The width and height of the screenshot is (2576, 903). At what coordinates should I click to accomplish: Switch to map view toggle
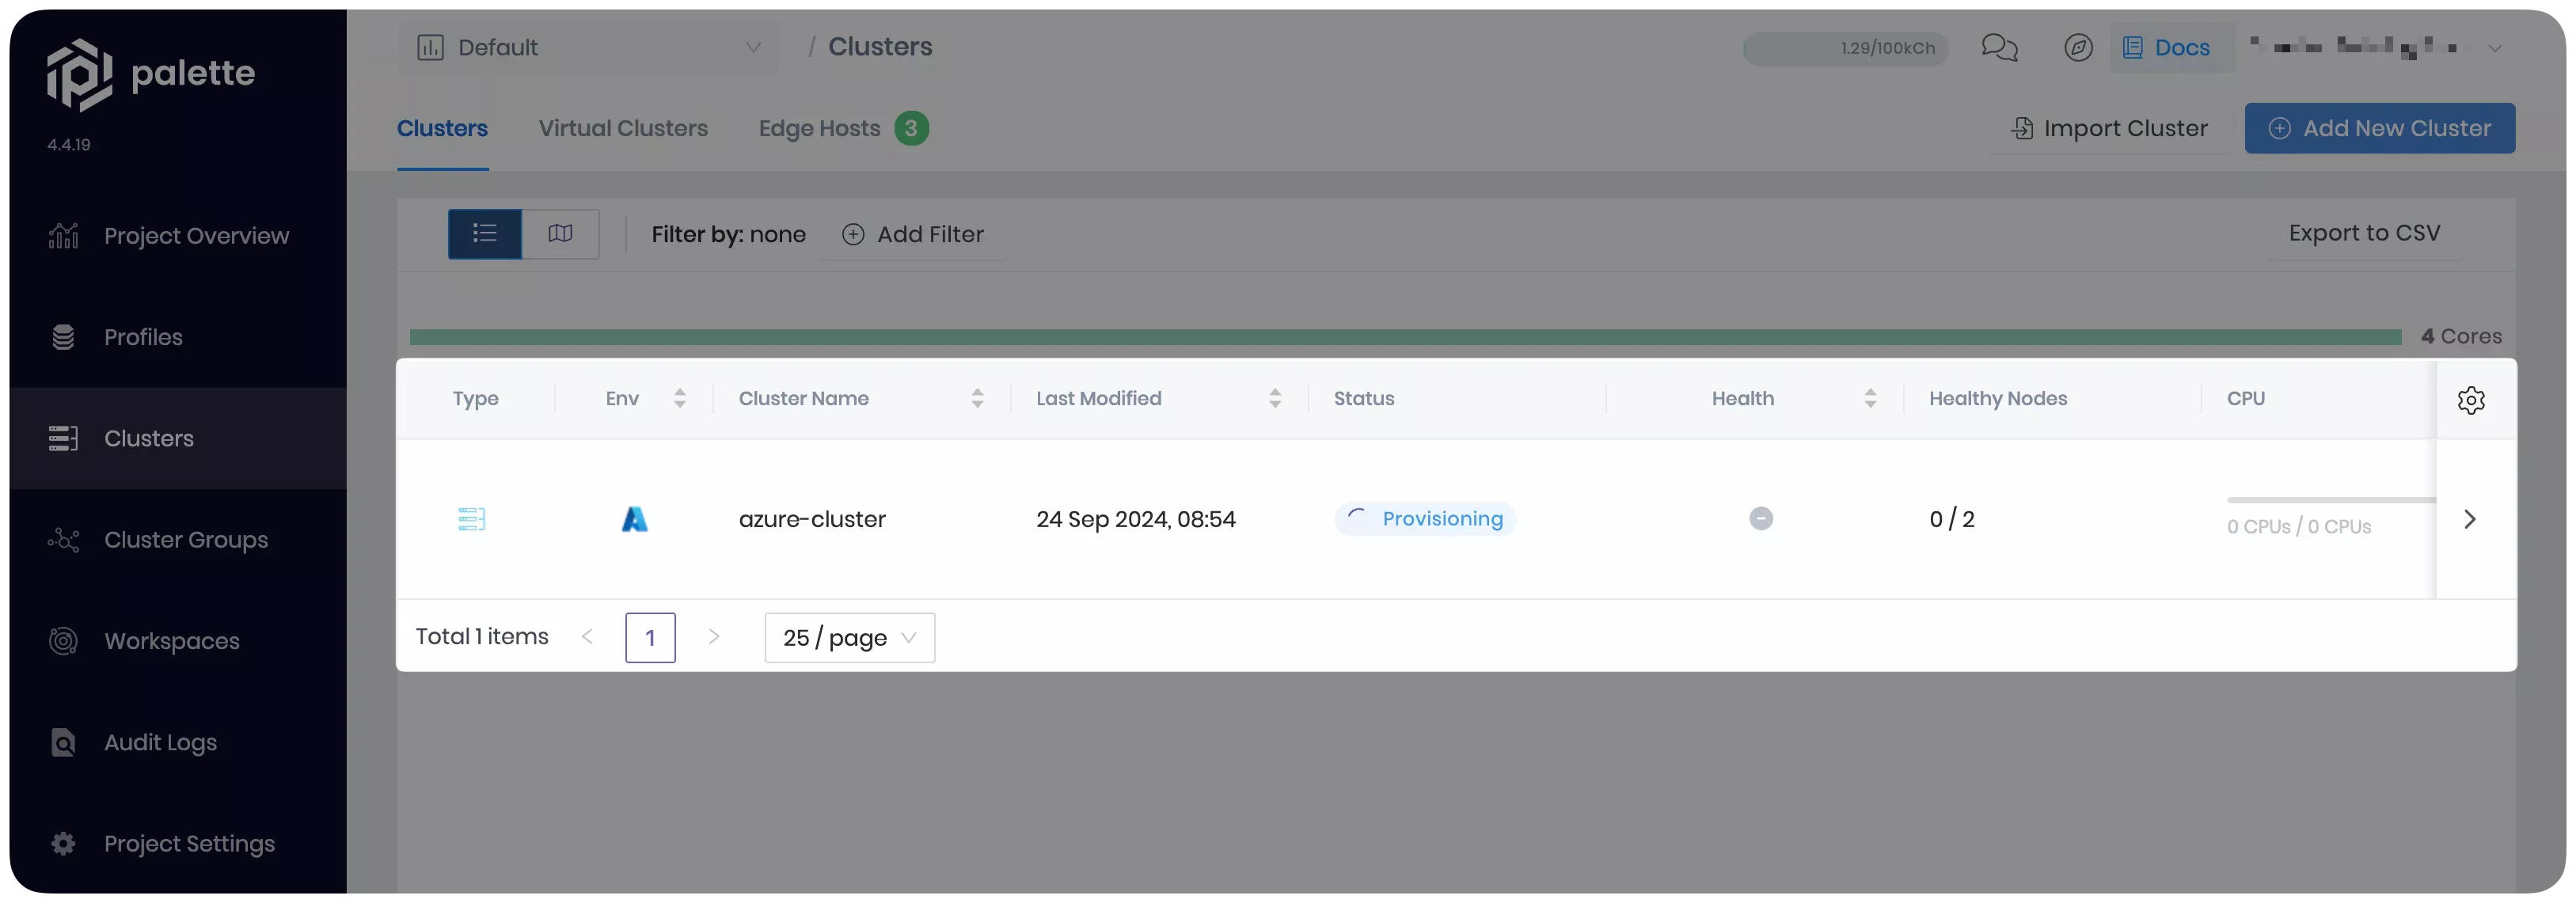pyautogui.click(x=560, y=234)
